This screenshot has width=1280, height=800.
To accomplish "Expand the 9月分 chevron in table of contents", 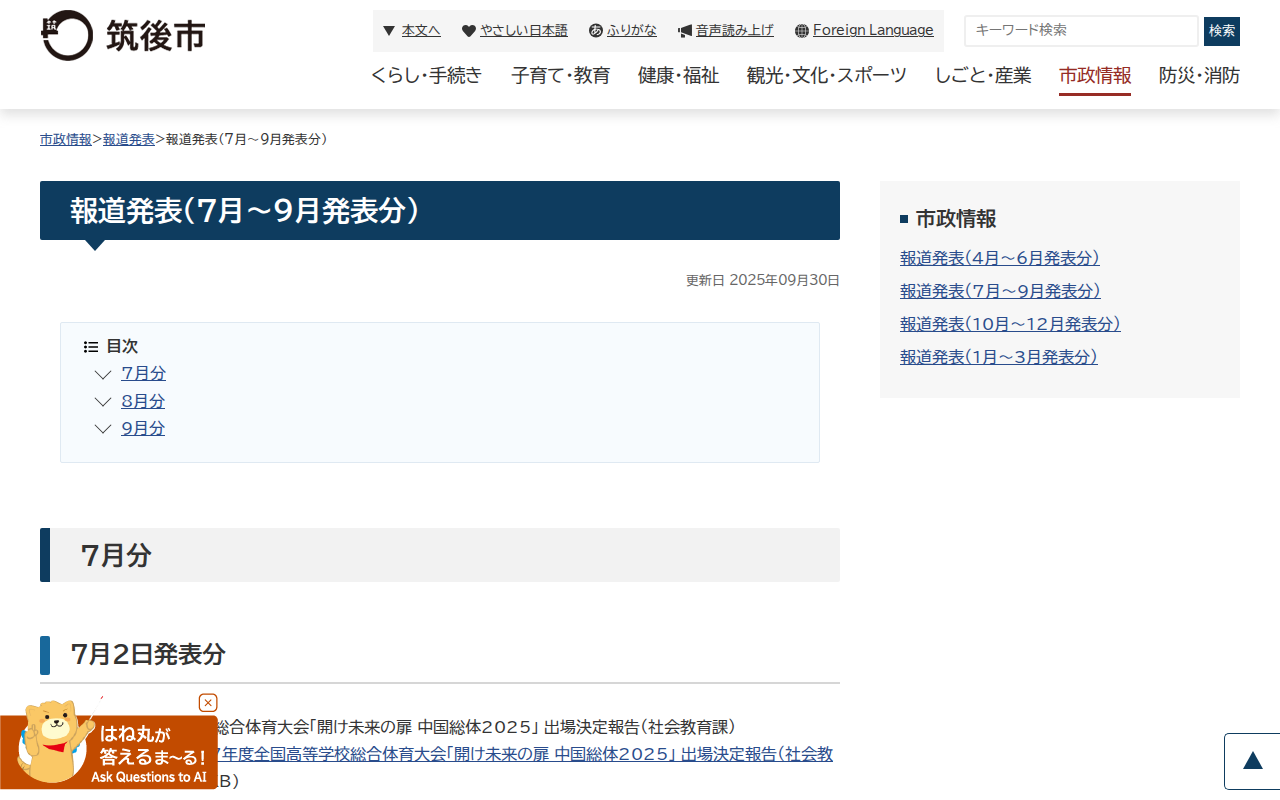I will [103, 429].
